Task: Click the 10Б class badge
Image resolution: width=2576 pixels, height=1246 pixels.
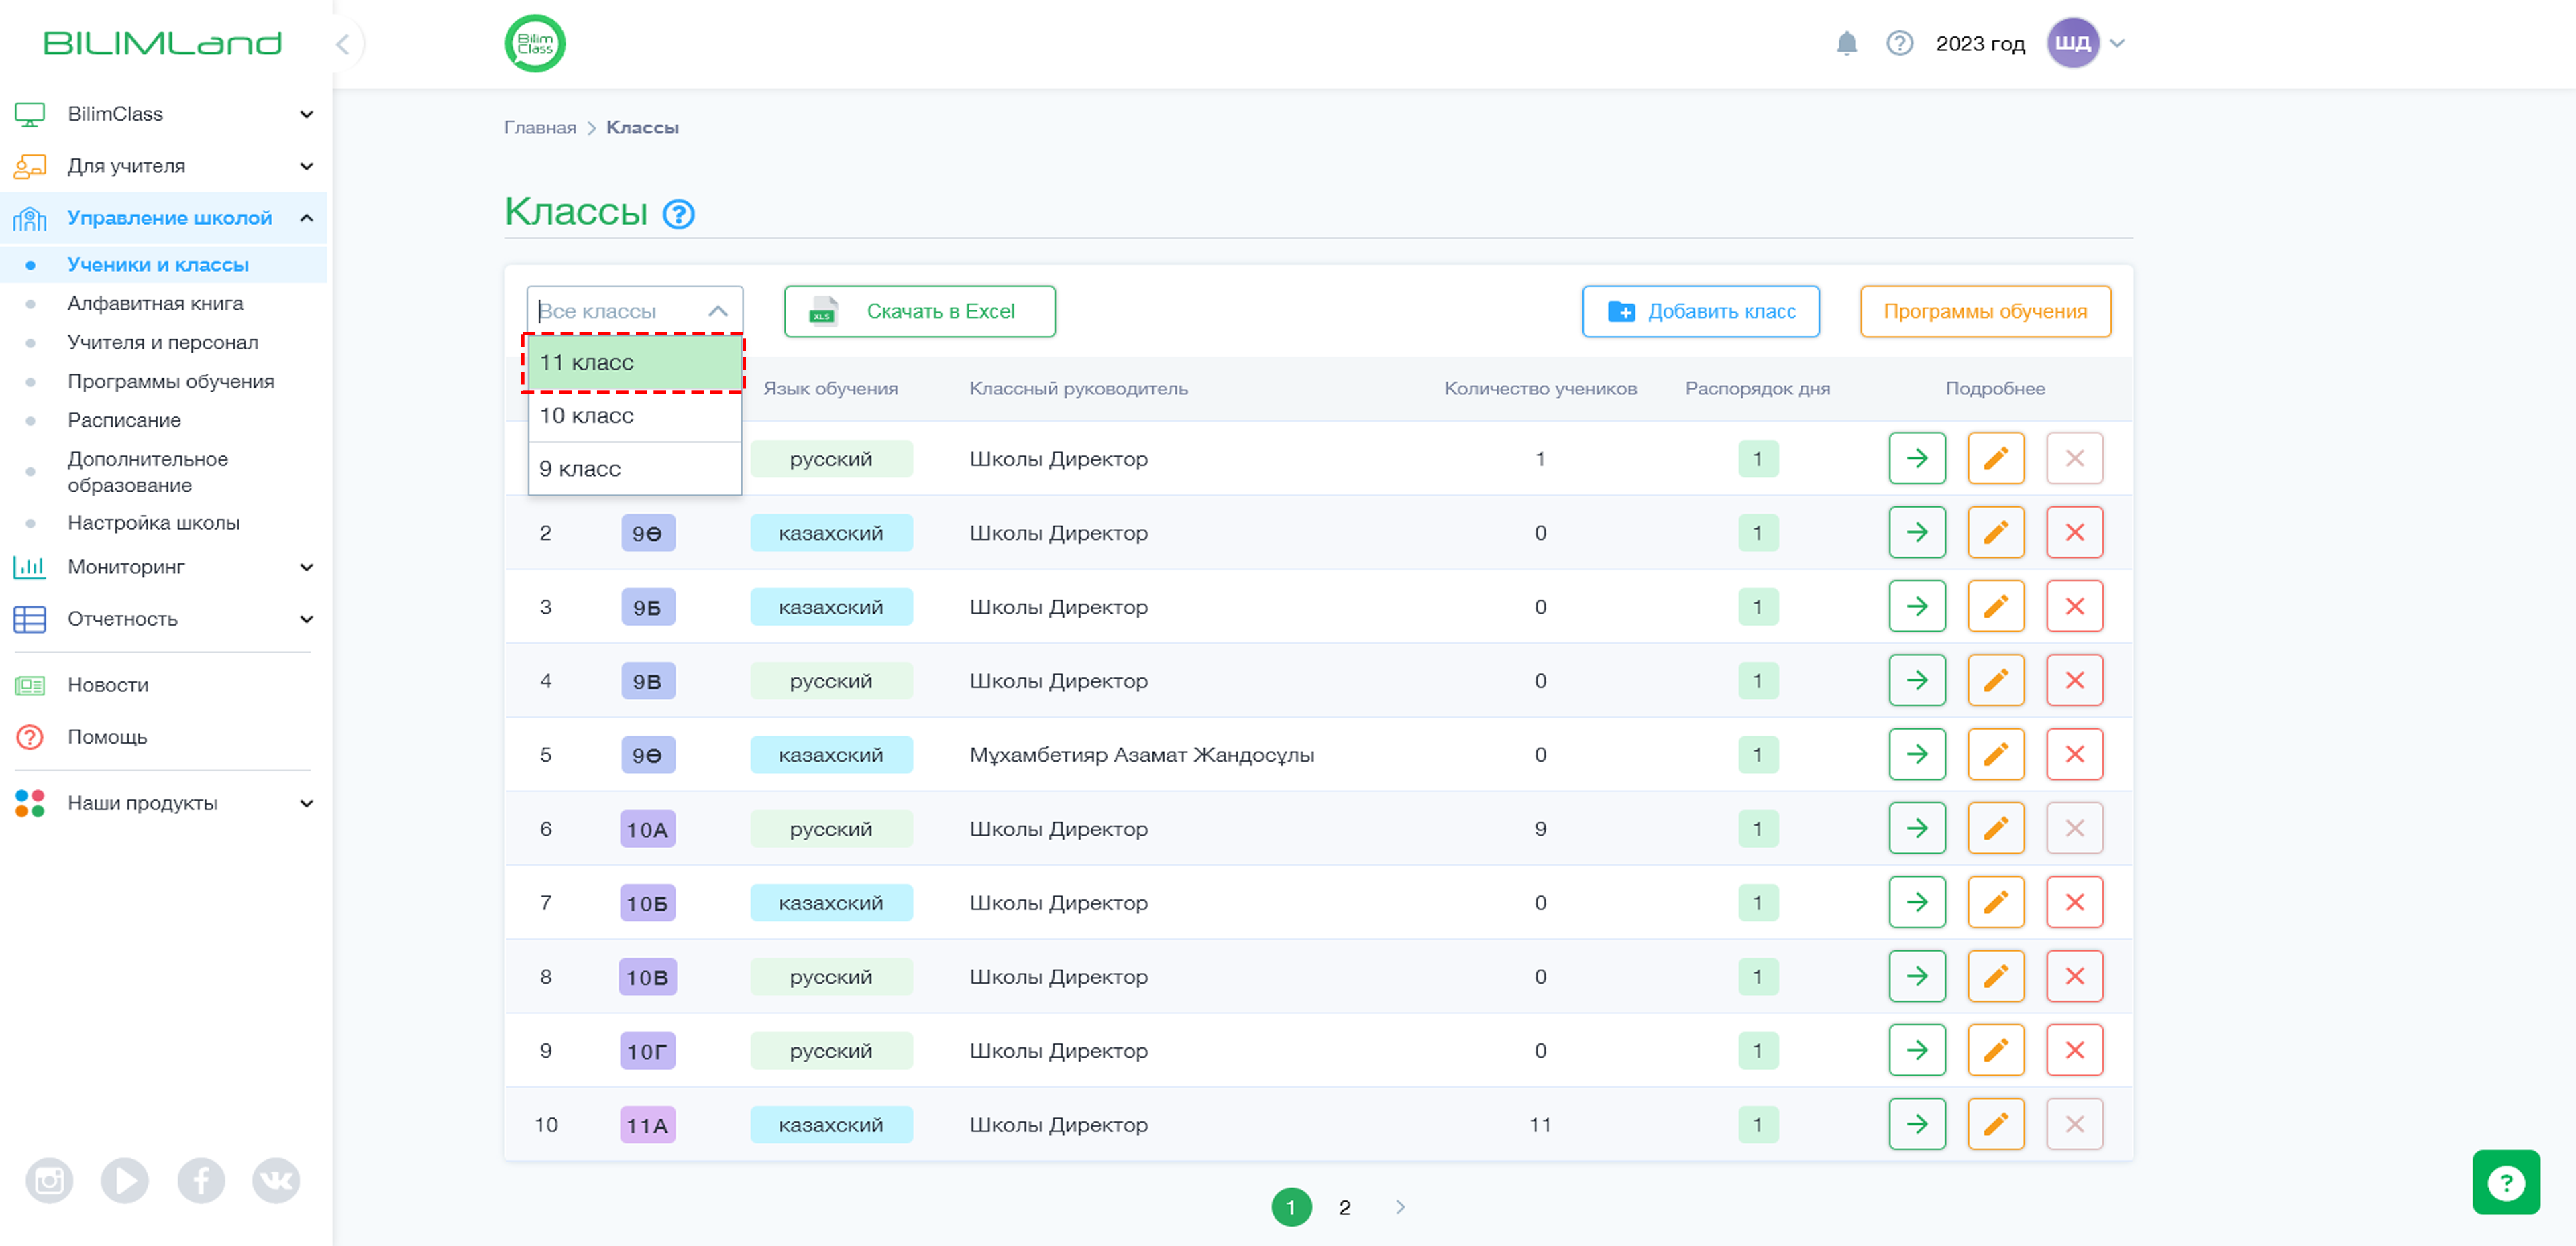Action: 647,903
